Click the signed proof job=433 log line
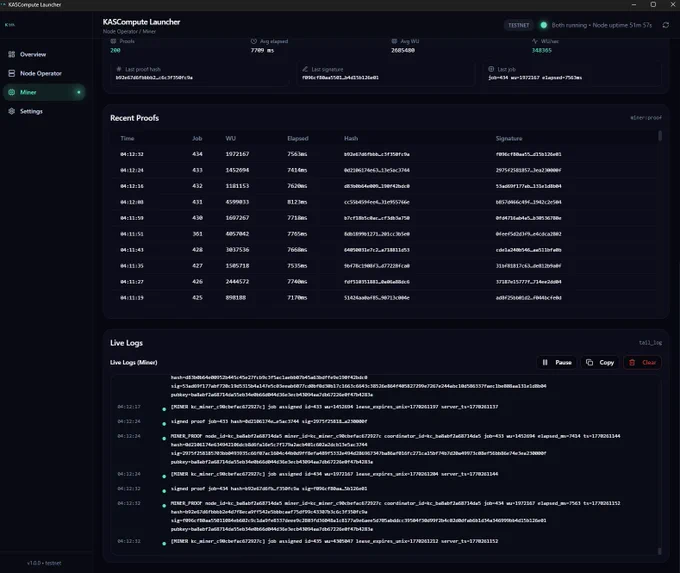This screenshot has width=680, height=573. tap(269, 421)
